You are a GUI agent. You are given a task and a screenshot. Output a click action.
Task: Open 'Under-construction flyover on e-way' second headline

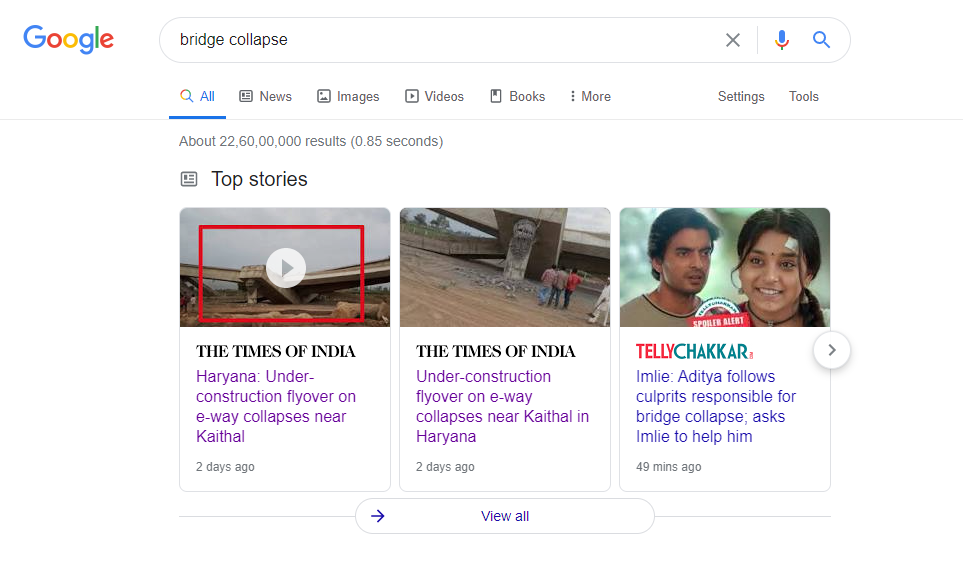[x=502, y=406]
